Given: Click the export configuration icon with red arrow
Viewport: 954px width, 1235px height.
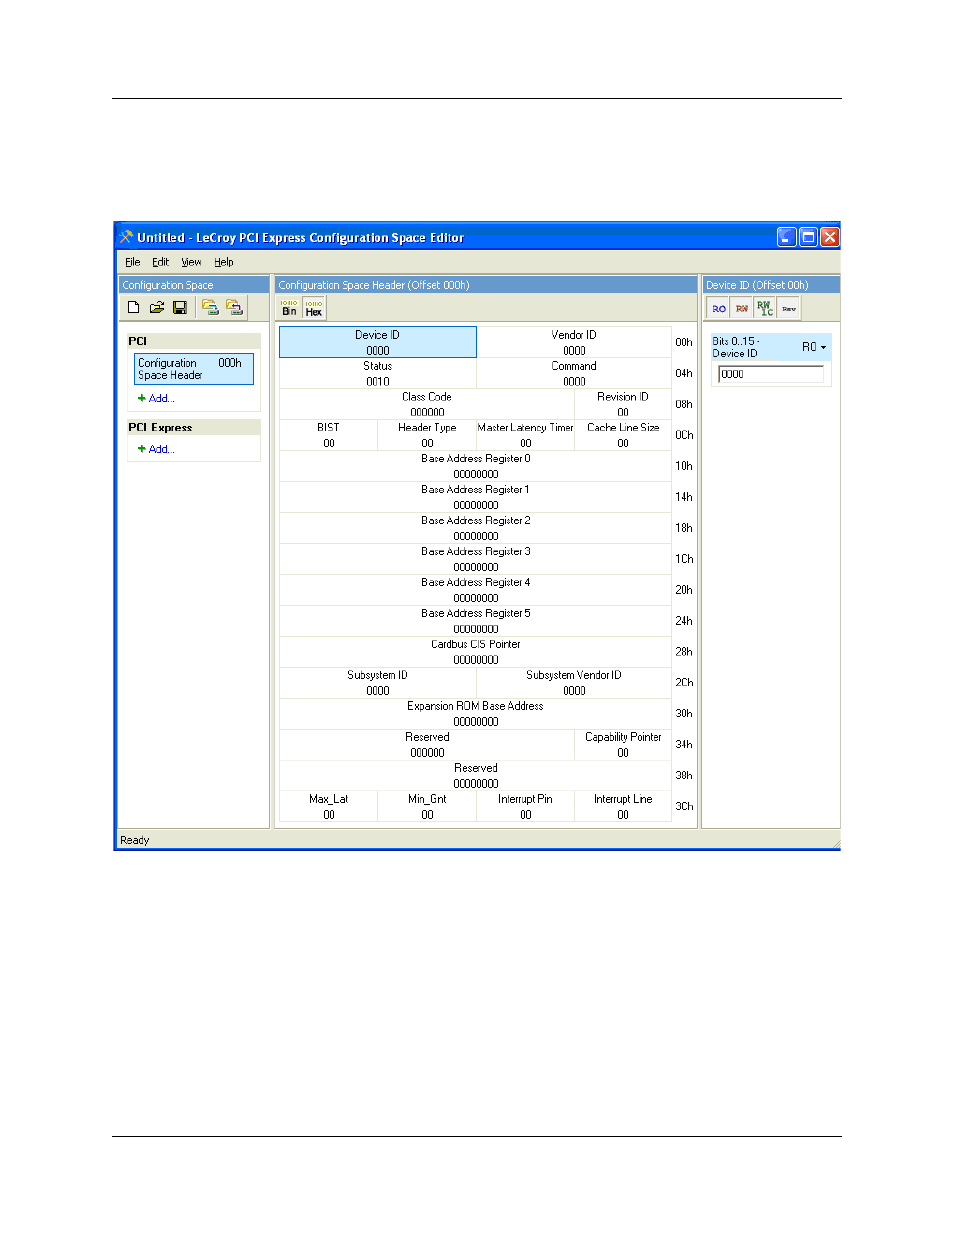Looking at the screenshot, I should tap(234, 308).
